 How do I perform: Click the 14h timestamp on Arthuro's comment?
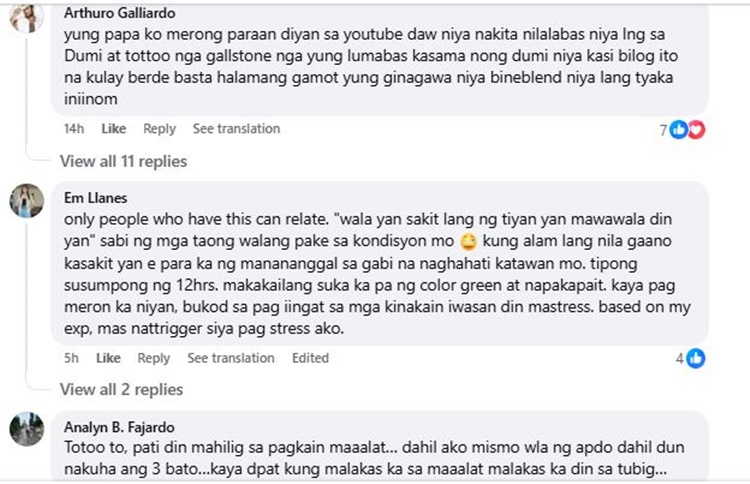73,129
